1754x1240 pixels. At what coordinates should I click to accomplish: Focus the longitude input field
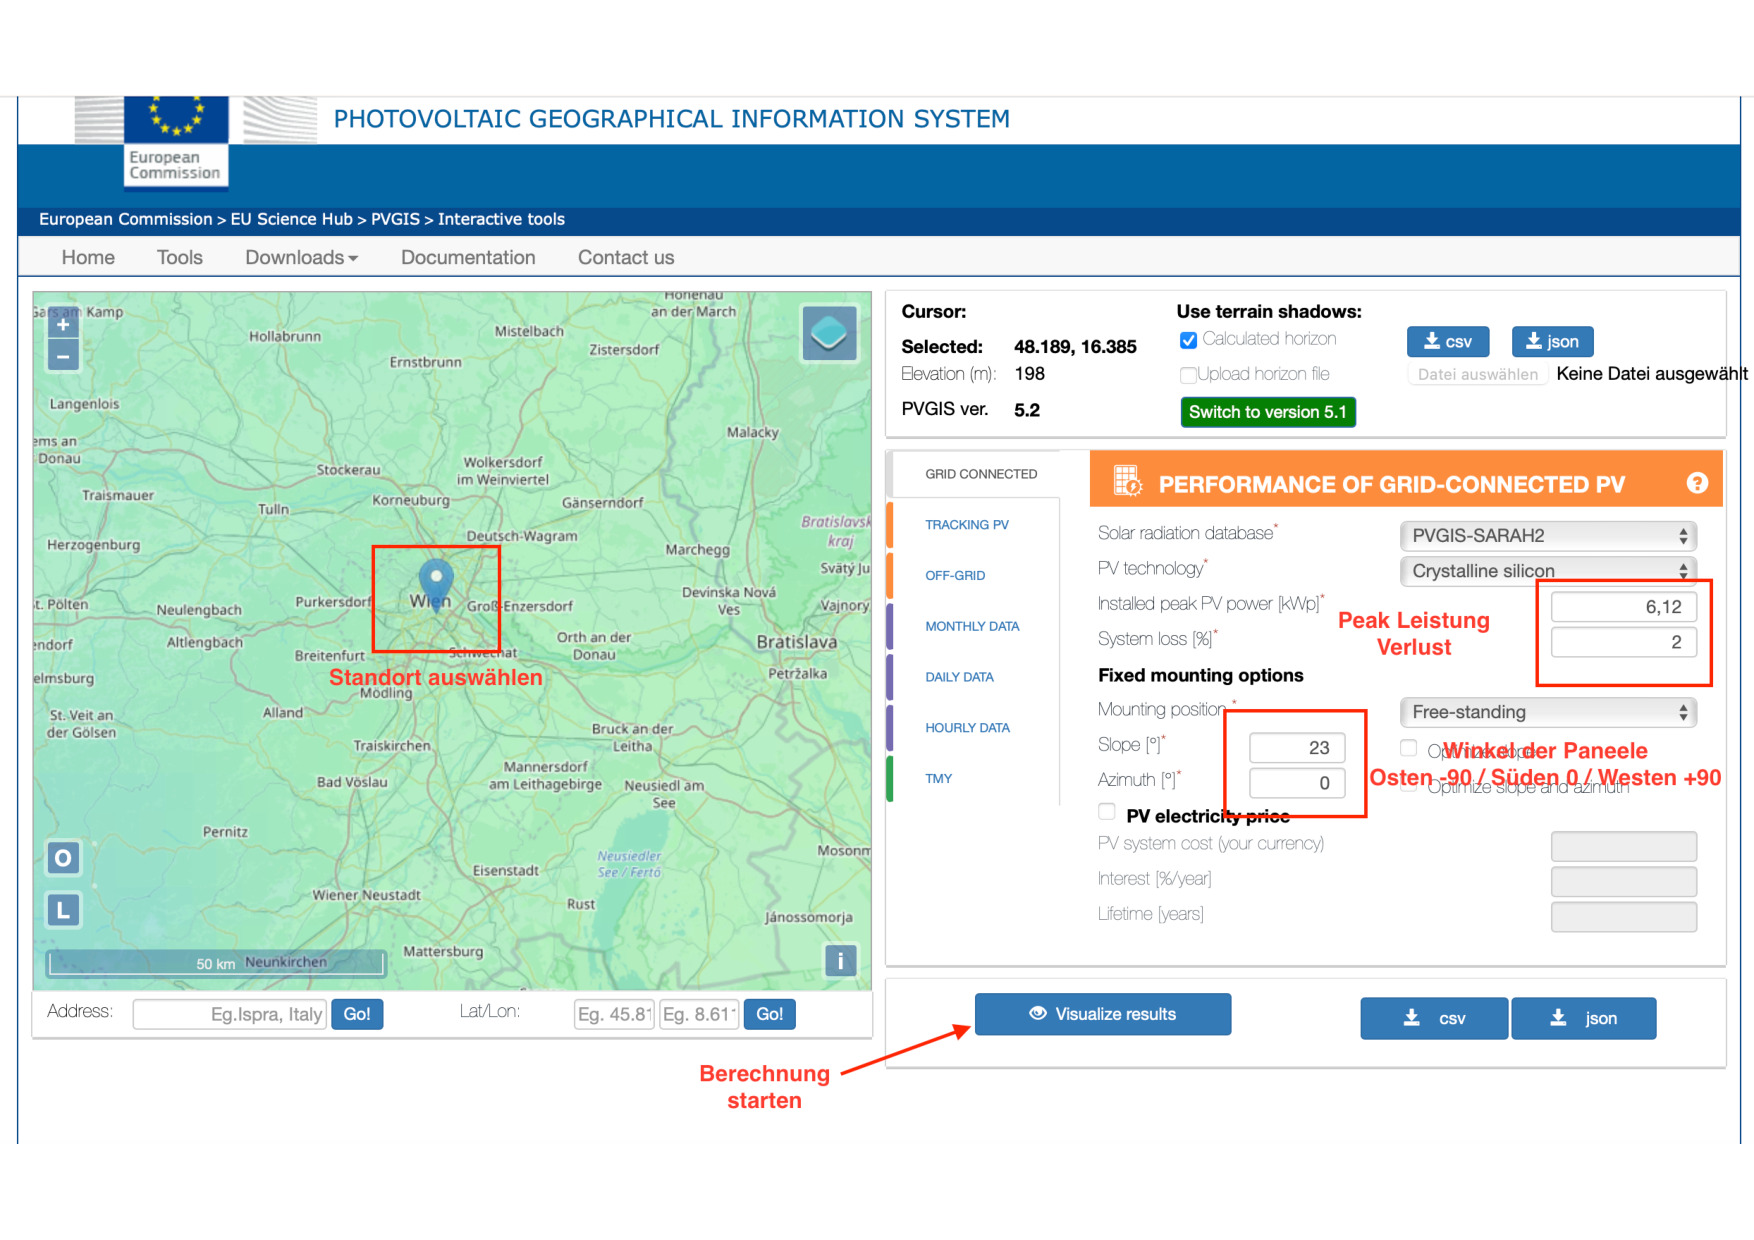[699, 1014]
